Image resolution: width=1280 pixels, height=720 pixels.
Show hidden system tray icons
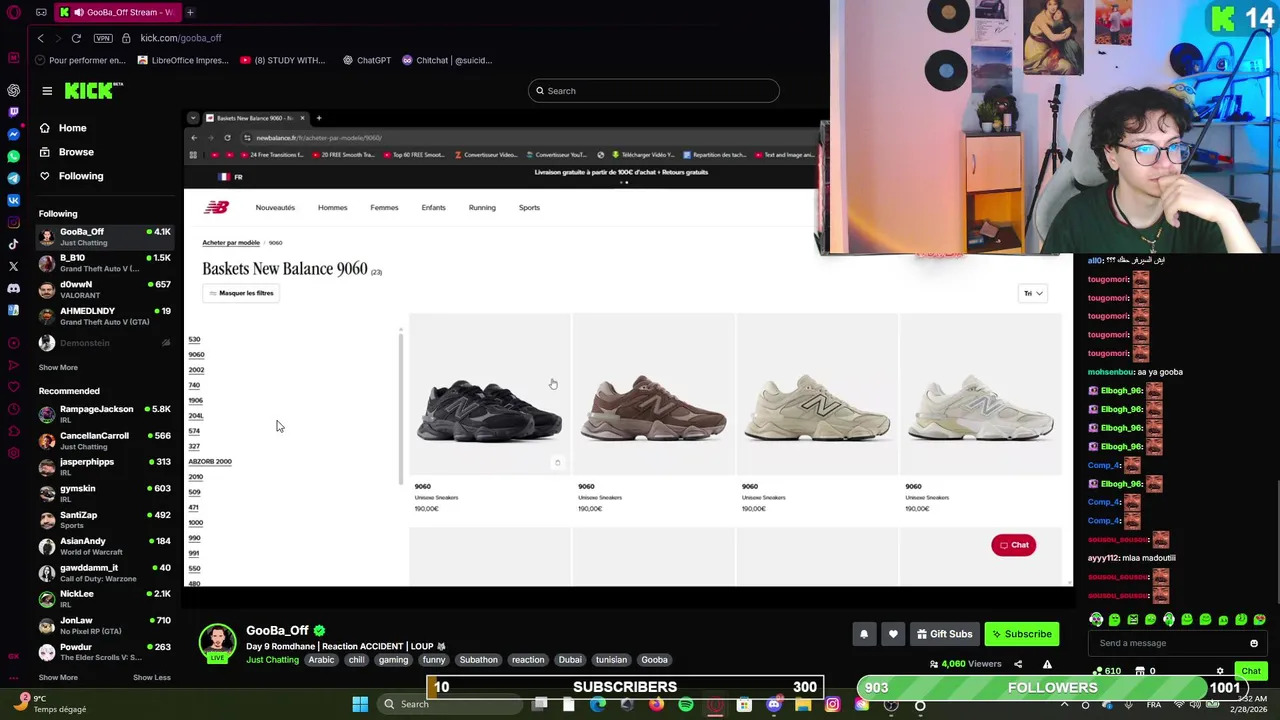point(1064,705)
